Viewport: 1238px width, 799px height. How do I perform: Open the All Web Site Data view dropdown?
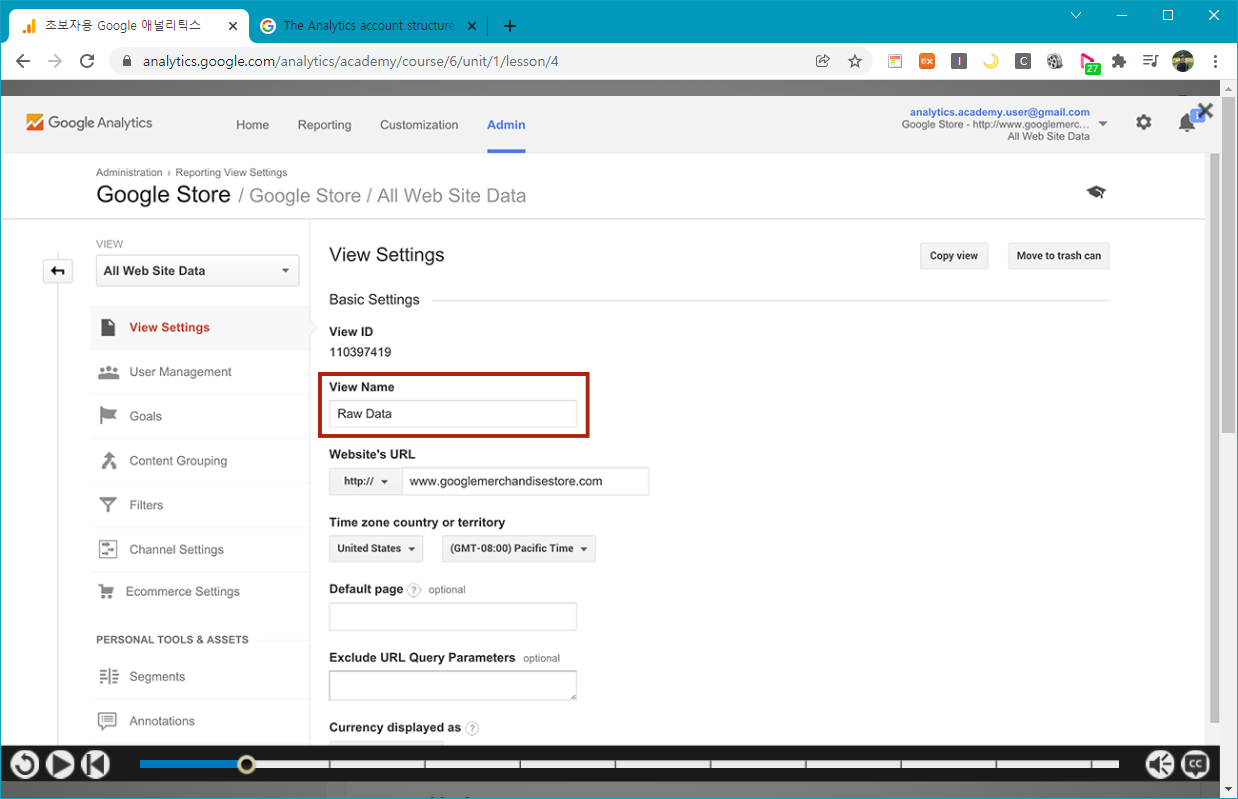[x=197, y=271]
